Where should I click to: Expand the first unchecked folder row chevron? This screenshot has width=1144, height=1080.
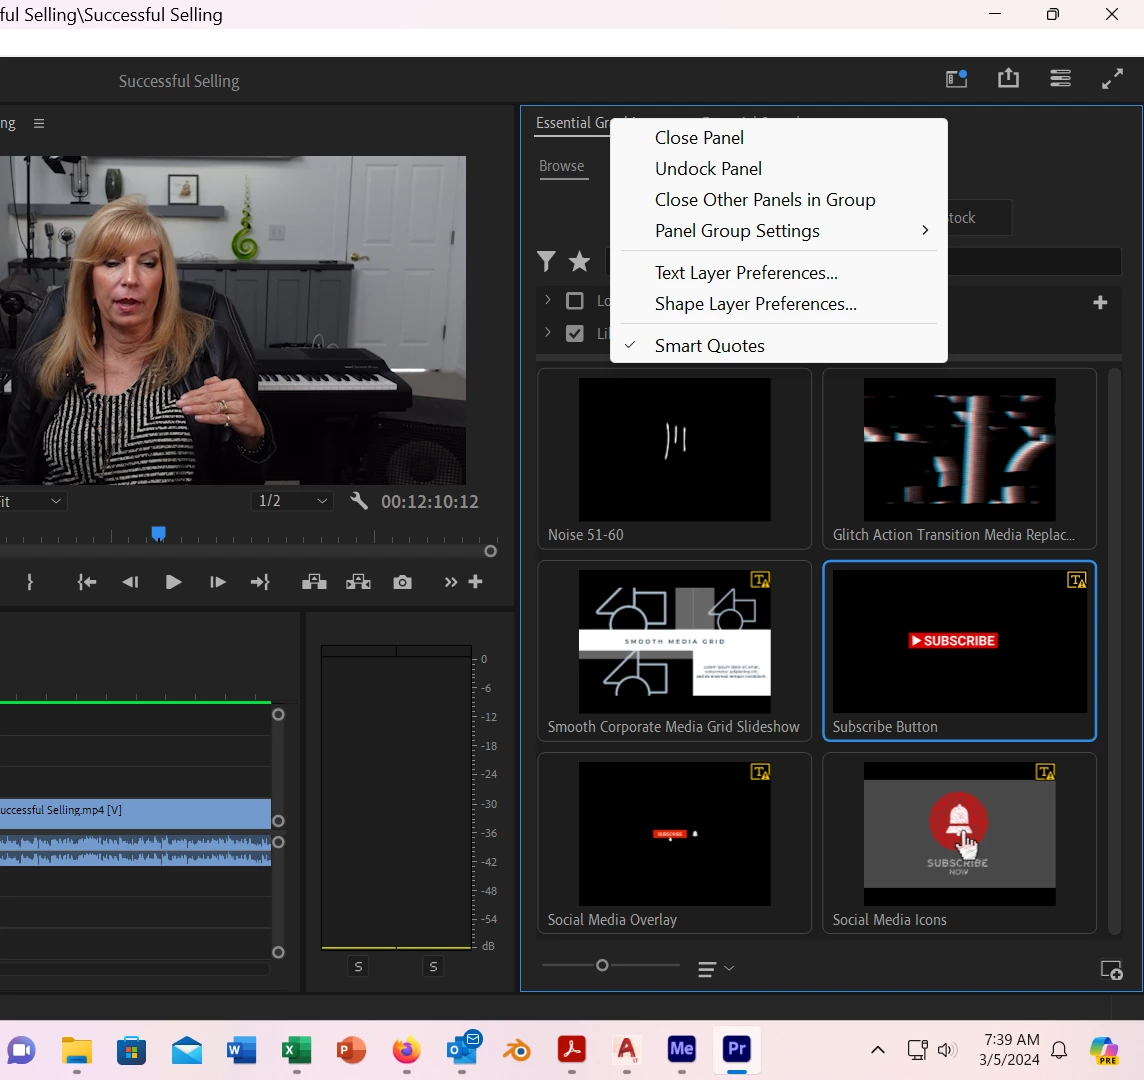tap(547, 300)
